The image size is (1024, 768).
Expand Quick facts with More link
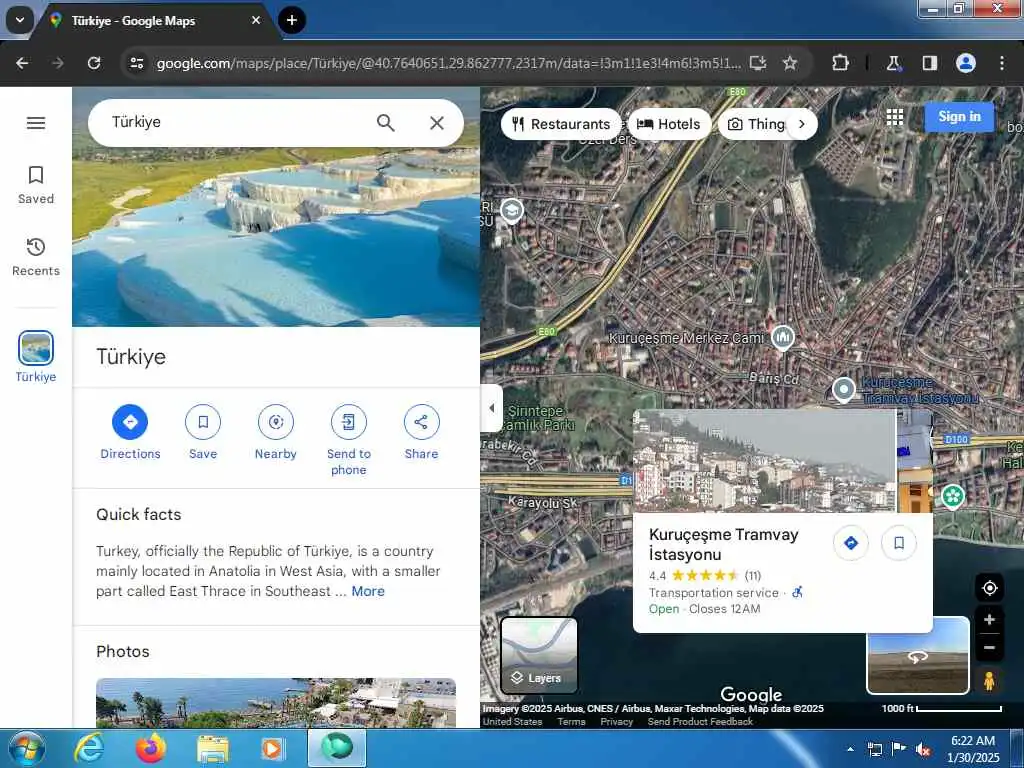point(368,591)
